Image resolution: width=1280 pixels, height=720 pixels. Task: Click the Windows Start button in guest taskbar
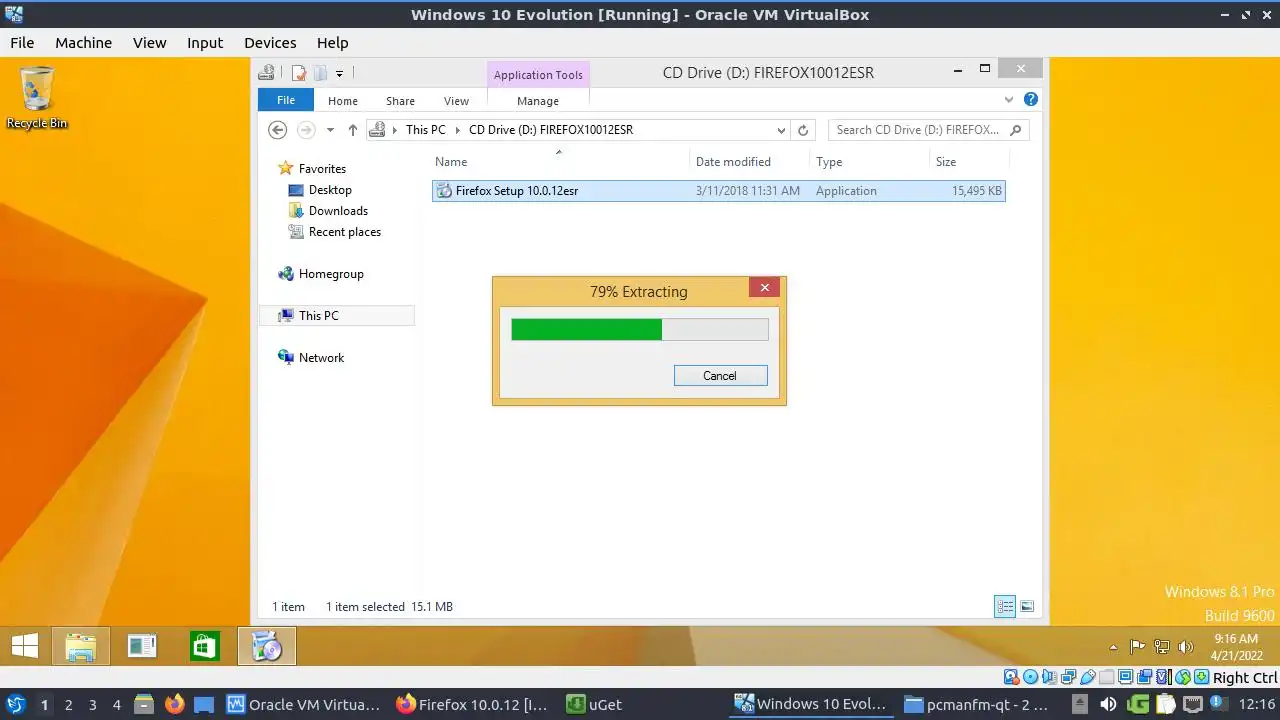click(x=25, y=646)
